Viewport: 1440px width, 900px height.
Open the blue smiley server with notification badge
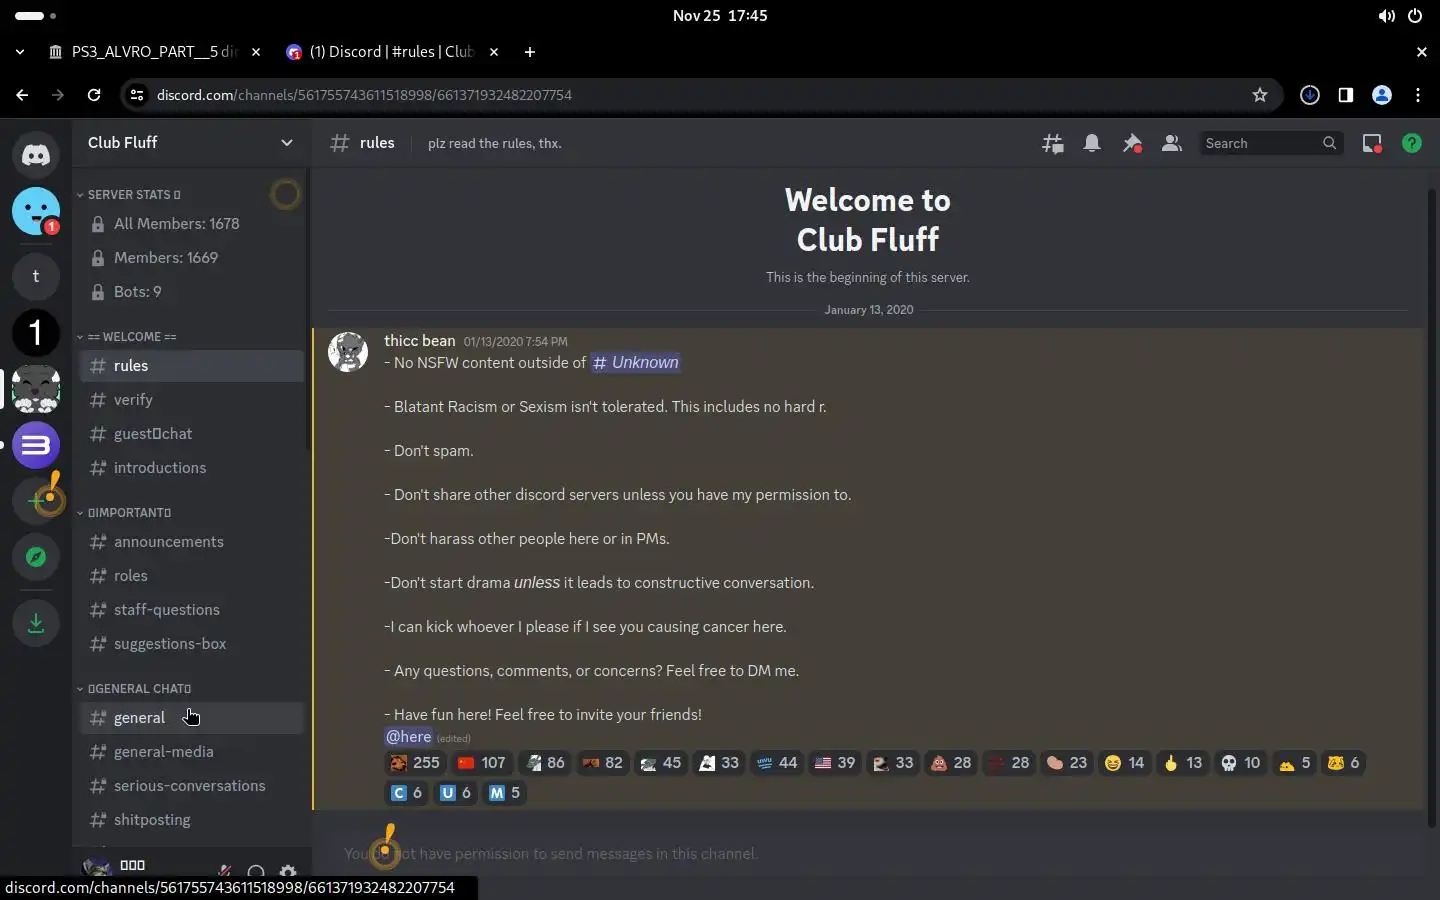[x=36, y=211]
